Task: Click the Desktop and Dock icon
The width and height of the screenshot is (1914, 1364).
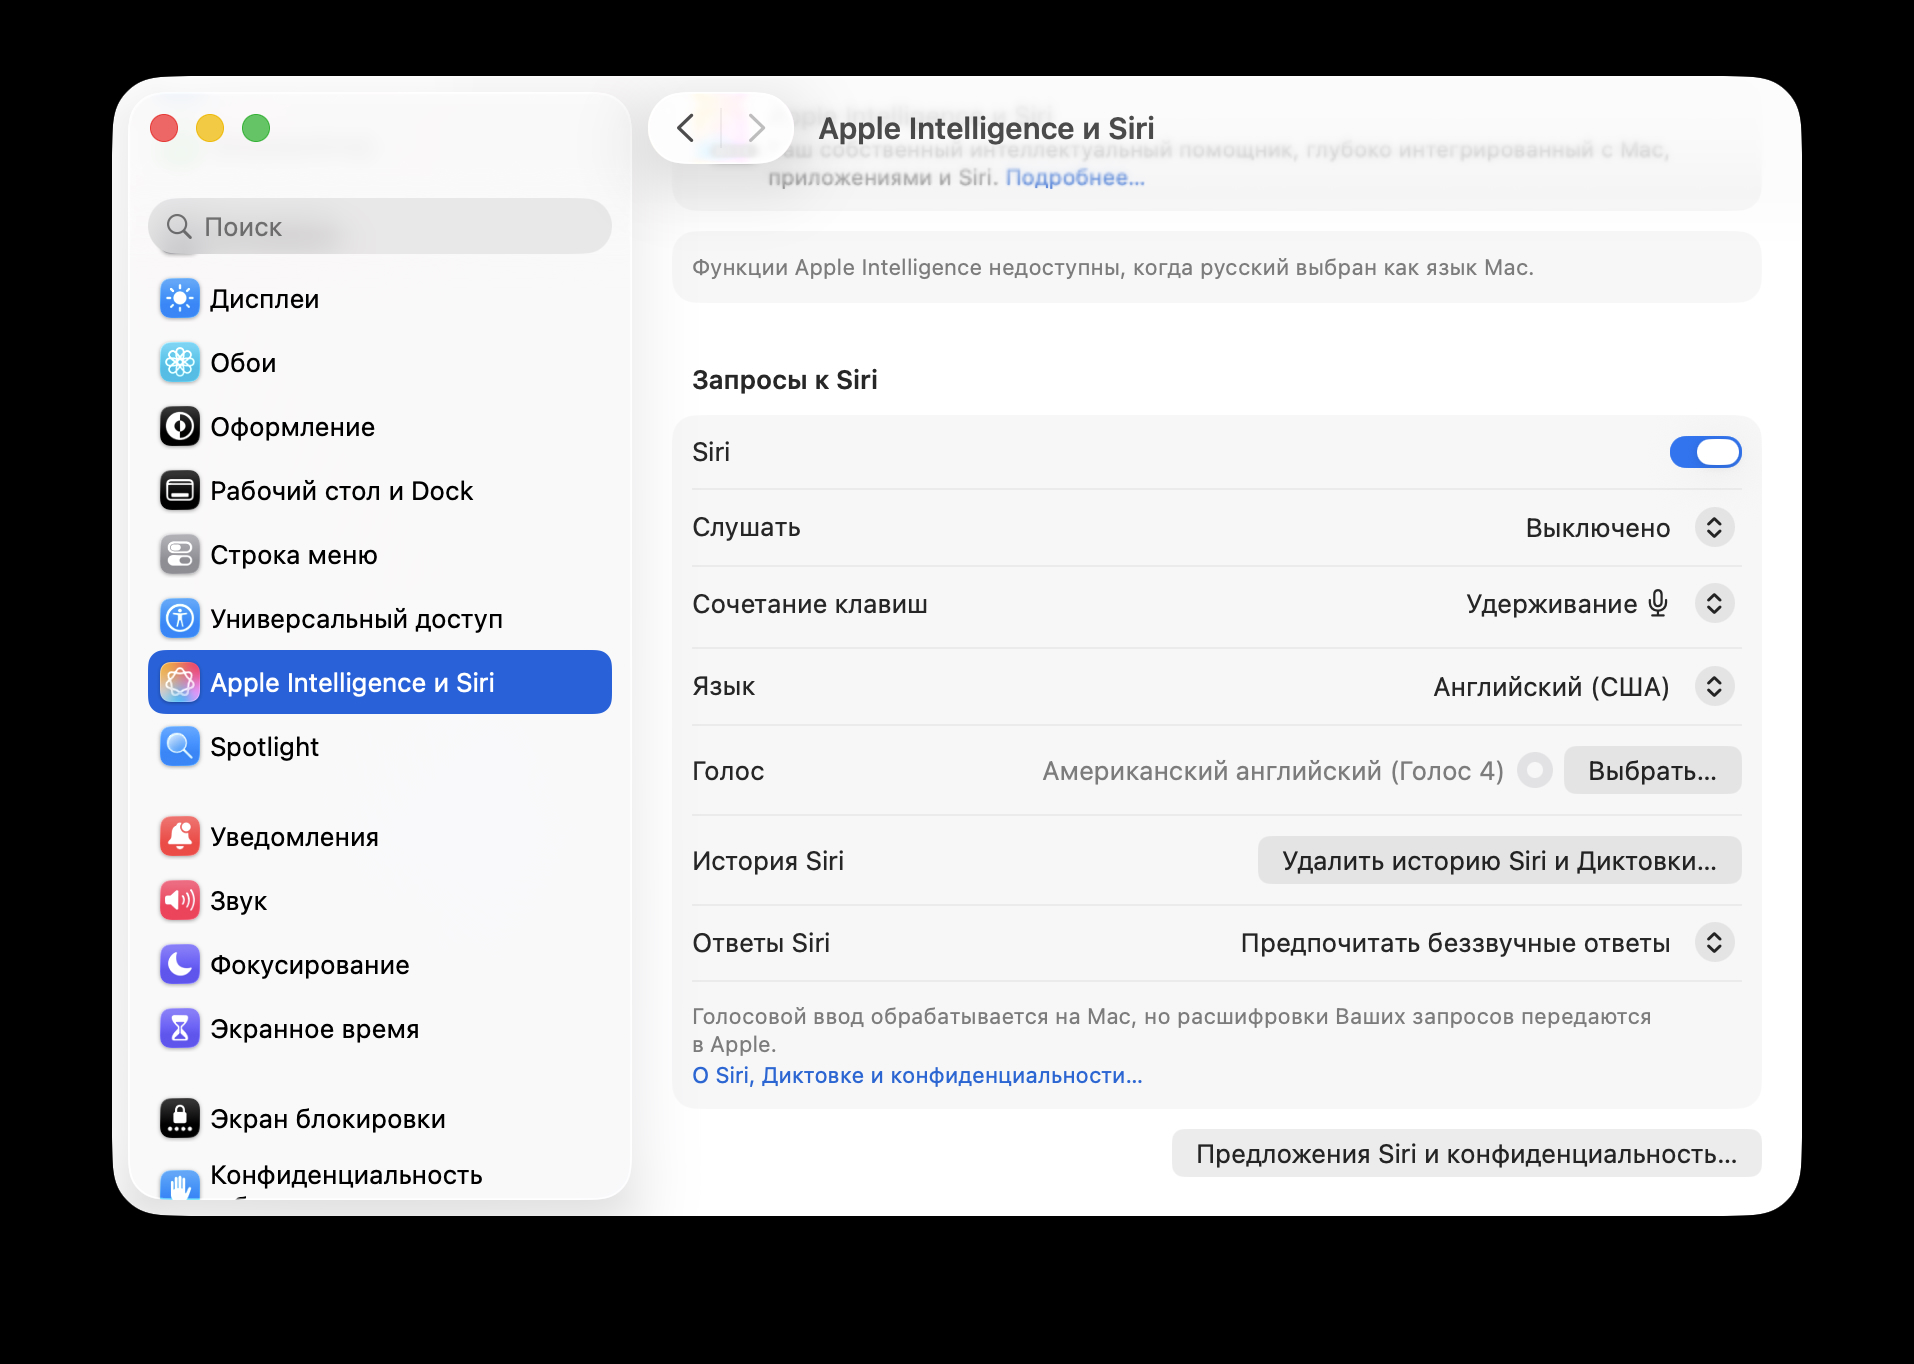Action: tap(180, 491)
